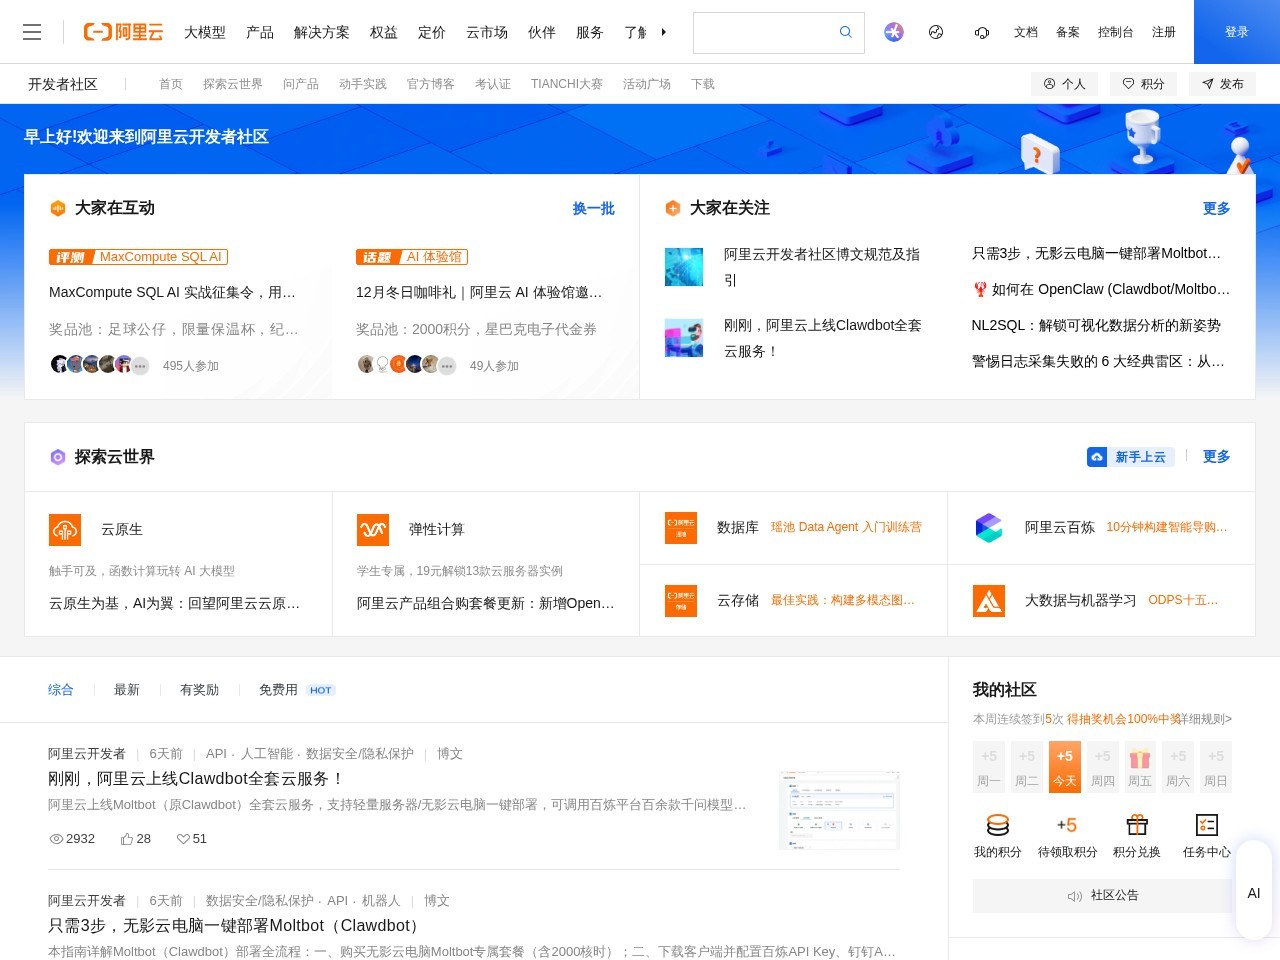Open the 控制台 console link

pyautogui.click(x=1115, y=32)
